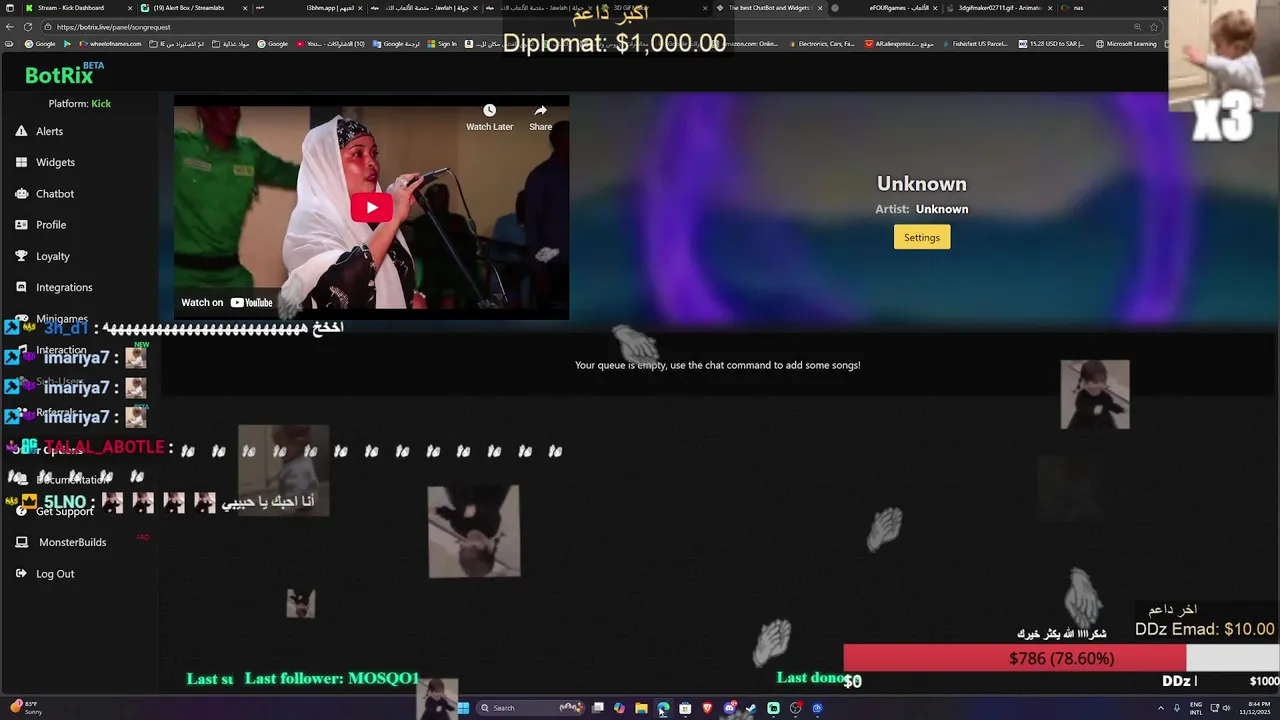Open File Explorer from the taskbar
The width and height of the screenshot is (1280, 720).
[x=641, y=708]
